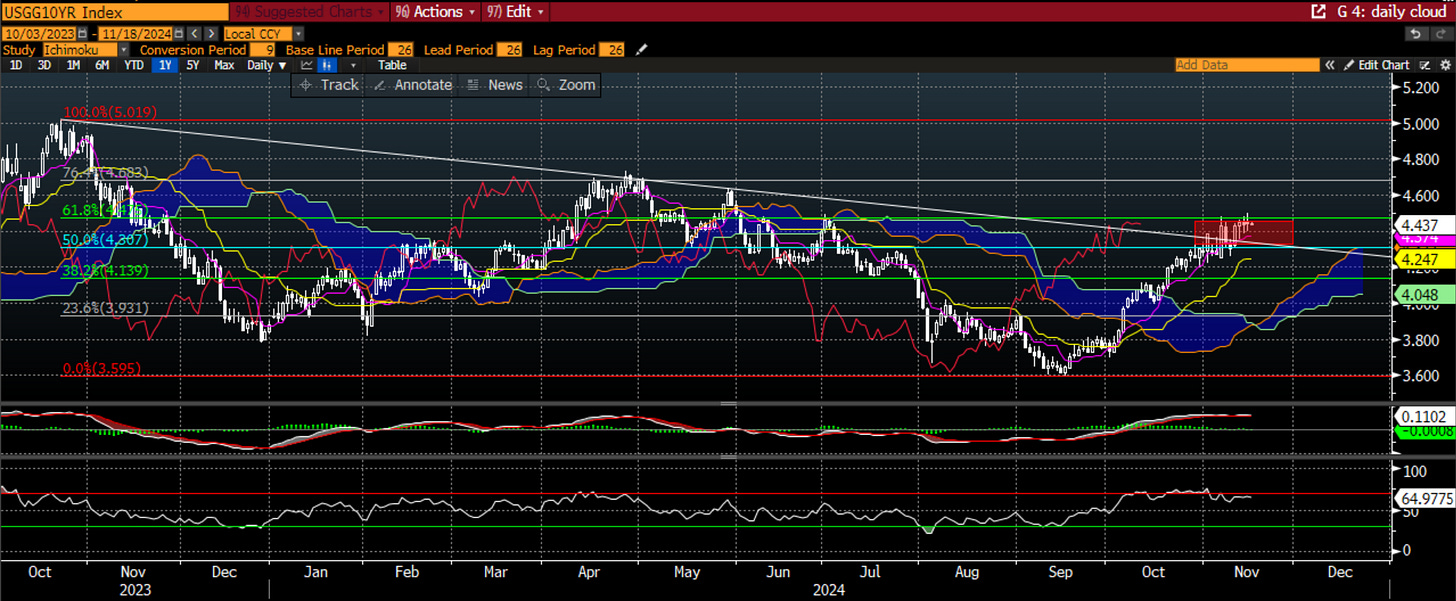Activate the Annotate tool
Screen dimensions: 1456x601
(x=413, y=85)
